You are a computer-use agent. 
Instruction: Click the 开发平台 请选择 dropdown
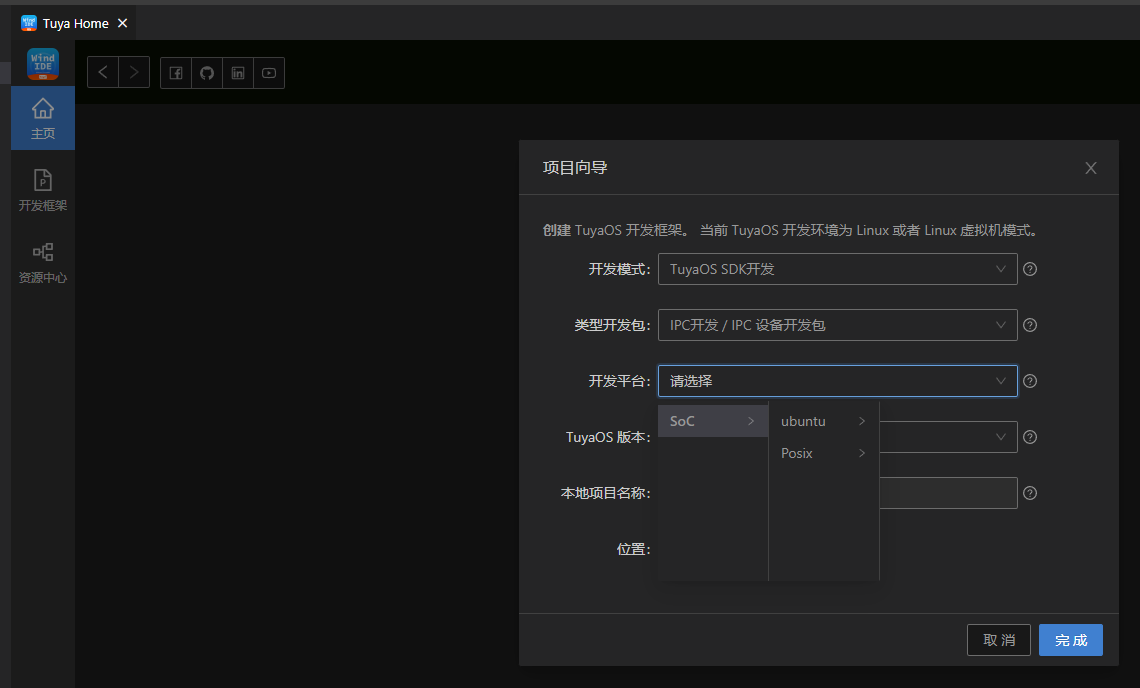click(x=837, y=381)
